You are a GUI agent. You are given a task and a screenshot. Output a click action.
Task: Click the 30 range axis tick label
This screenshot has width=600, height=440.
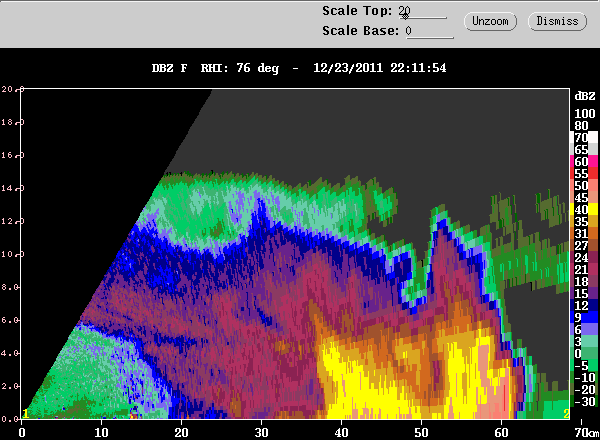click(x=261, y=433)
